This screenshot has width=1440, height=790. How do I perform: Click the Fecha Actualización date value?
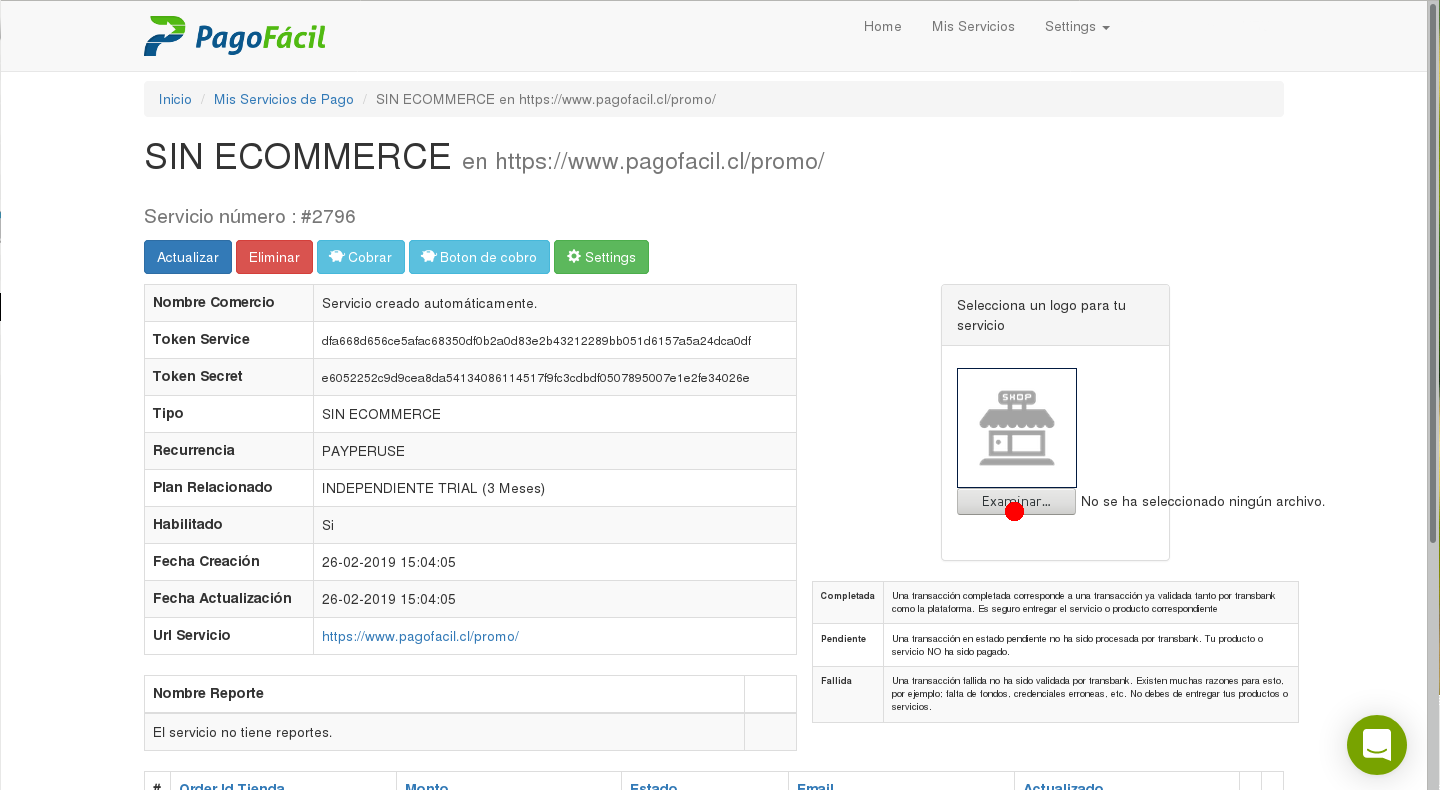point(389,599)
